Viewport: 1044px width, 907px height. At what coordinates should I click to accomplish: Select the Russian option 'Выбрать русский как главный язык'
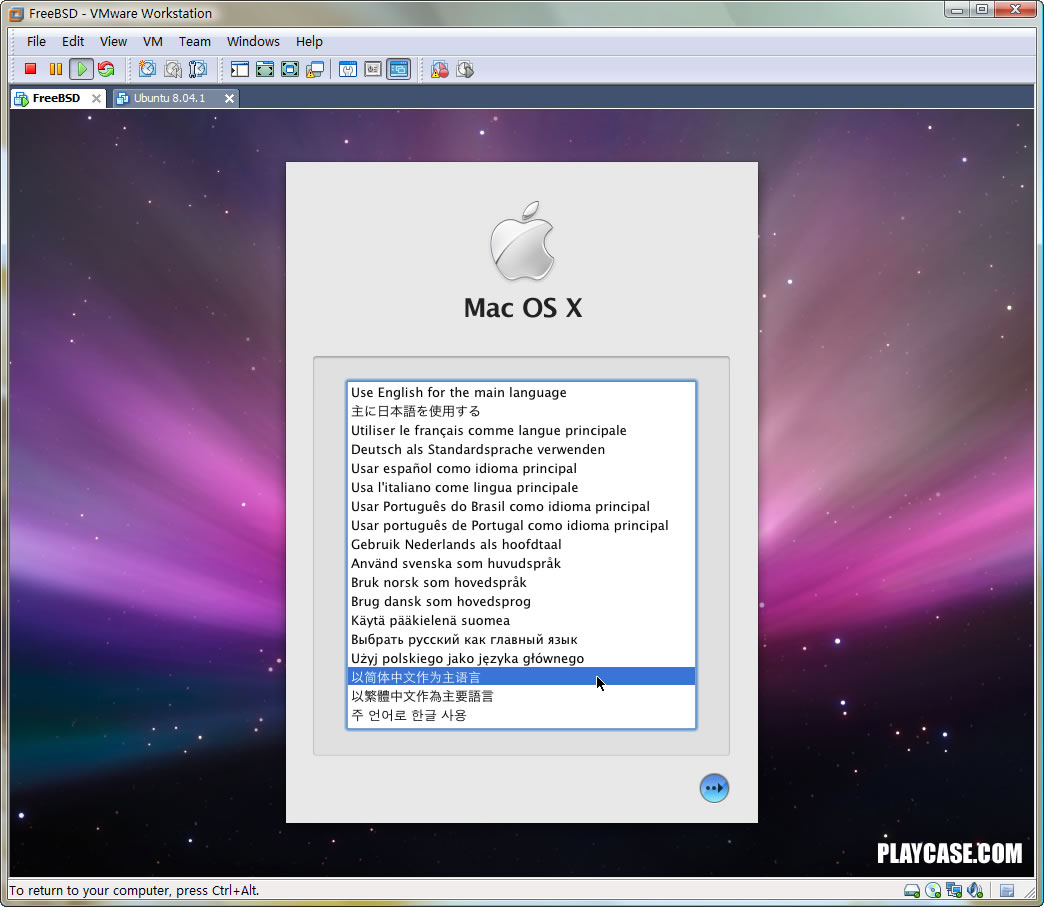pos(521,639)
